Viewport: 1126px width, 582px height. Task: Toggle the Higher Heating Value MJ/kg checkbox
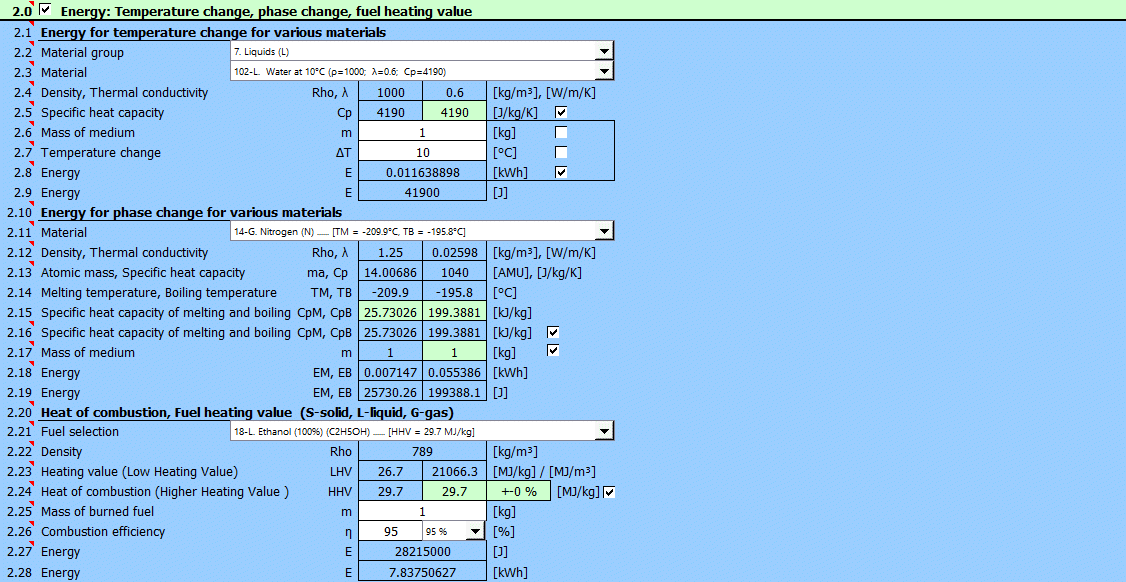click(609, 492)
